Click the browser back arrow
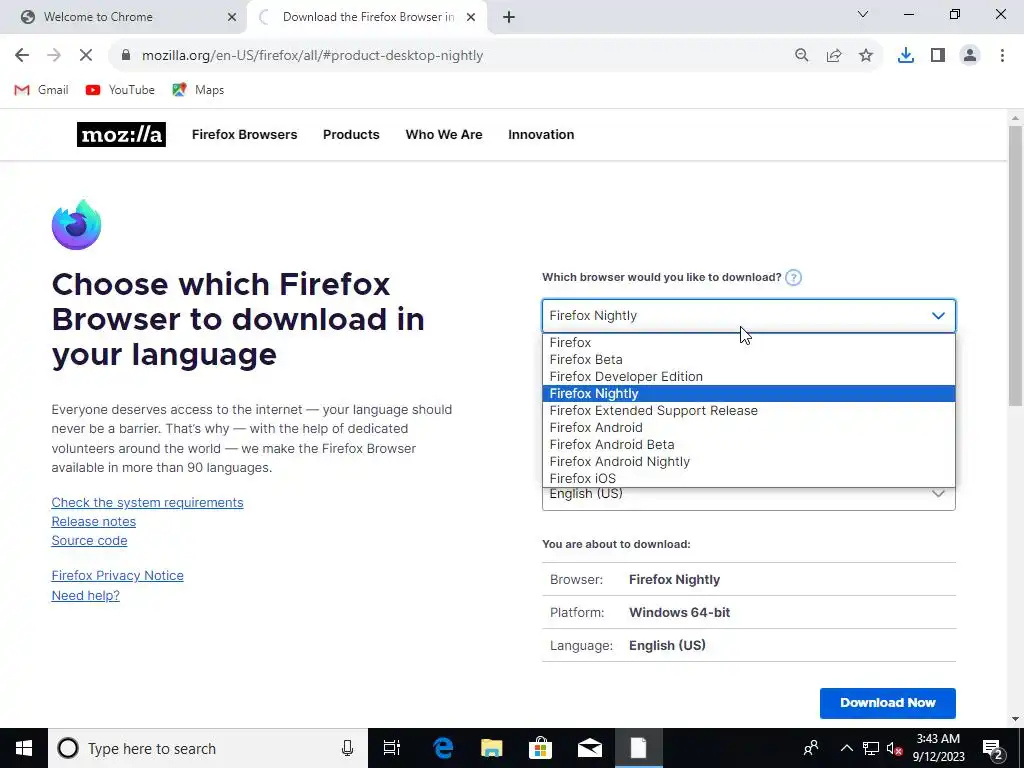This screenshot has height=768, width=1024. point(22,56)
